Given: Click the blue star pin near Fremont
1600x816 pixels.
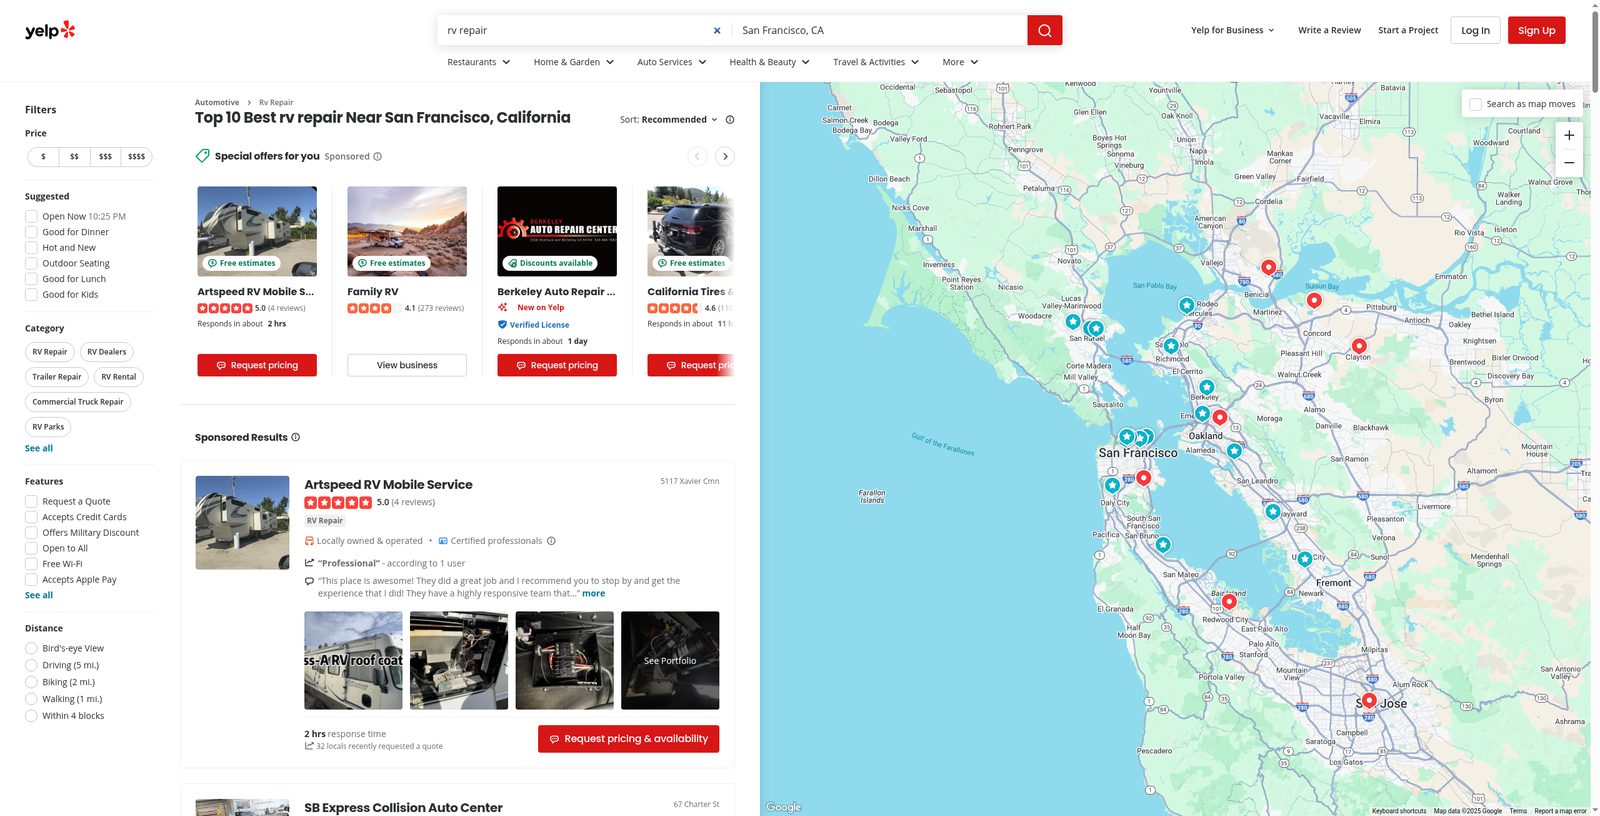Looking at the screenshot, I should [1304, 559].
